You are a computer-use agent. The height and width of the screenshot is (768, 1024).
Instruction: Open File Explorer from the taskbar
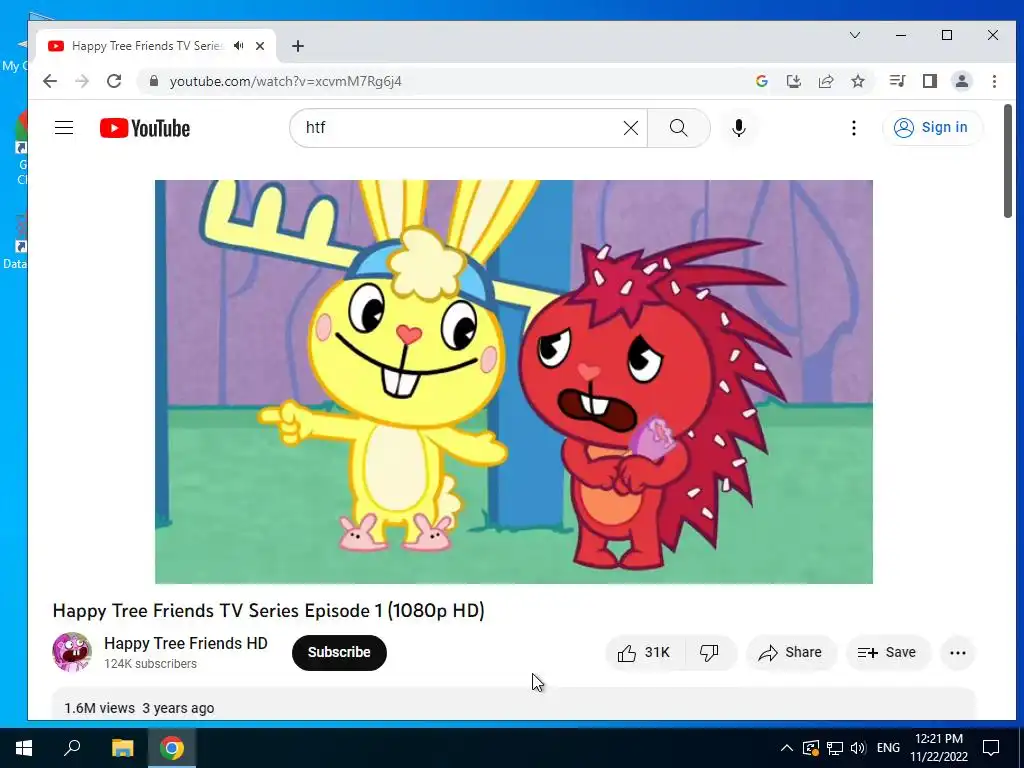tap(122, 748)
